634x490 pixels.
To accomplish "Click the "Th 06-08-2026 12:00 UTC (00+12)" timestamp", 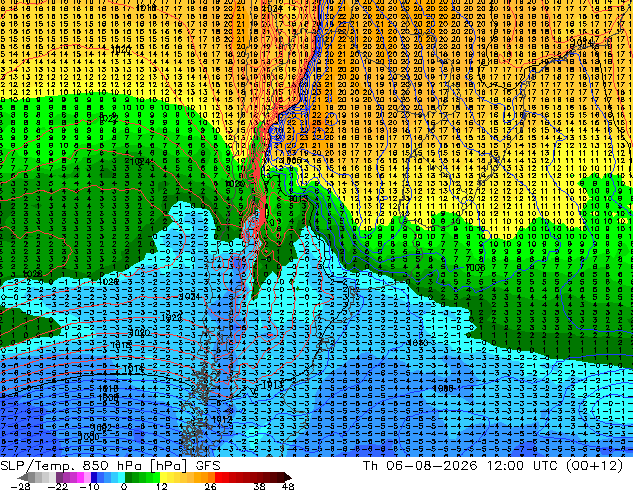I will (x=492, y=466).
